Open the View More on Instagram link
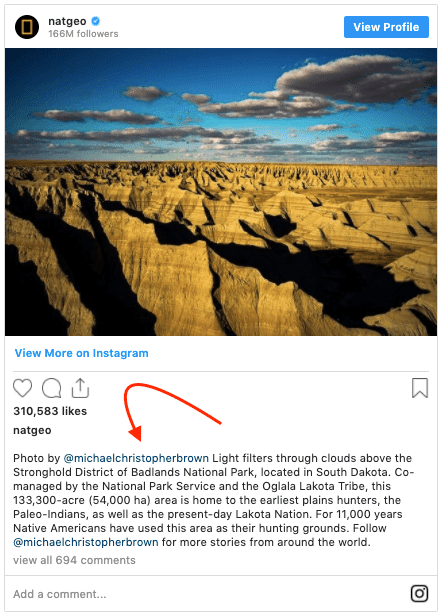441x615 pixels. point(82,353)
